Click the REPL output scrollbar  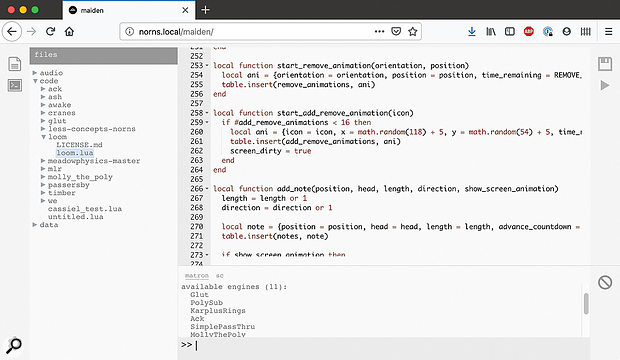[586, 304]
